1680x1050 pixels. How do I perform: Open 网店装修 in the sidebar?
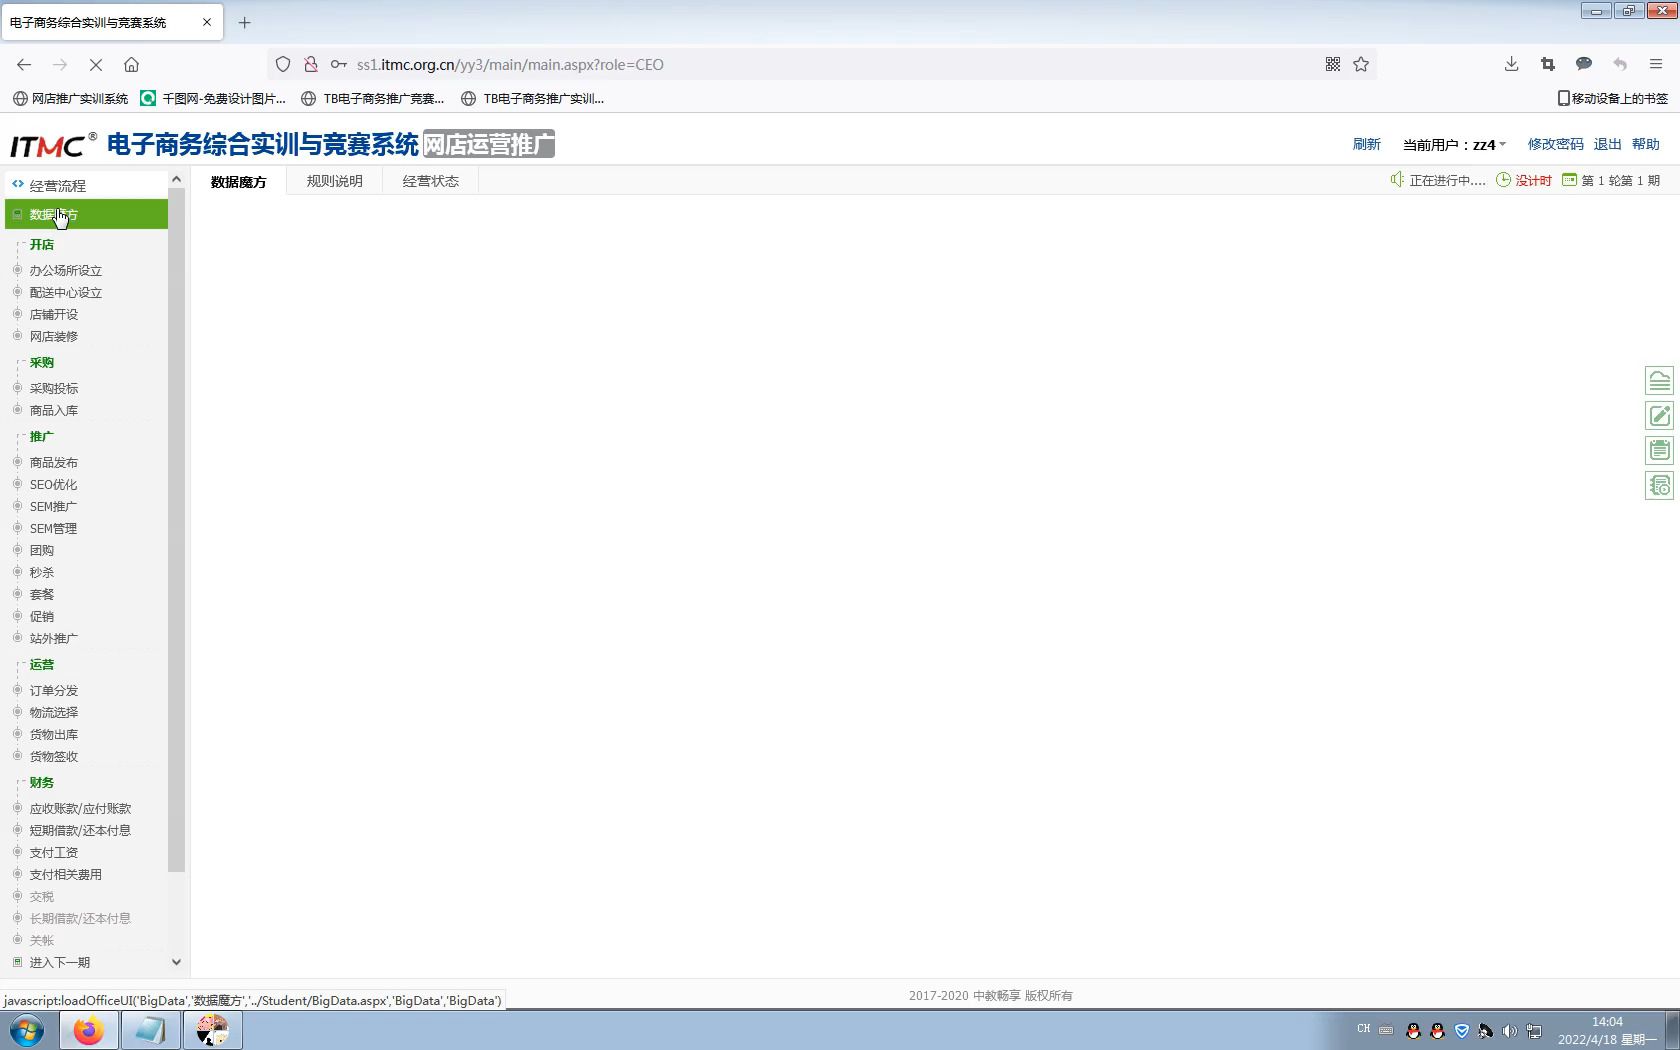54,336
